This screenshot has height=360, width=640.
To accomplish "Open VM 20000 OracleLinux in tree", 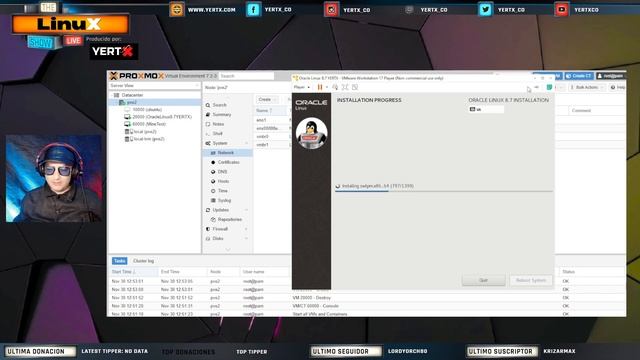I will click(162, 117).
